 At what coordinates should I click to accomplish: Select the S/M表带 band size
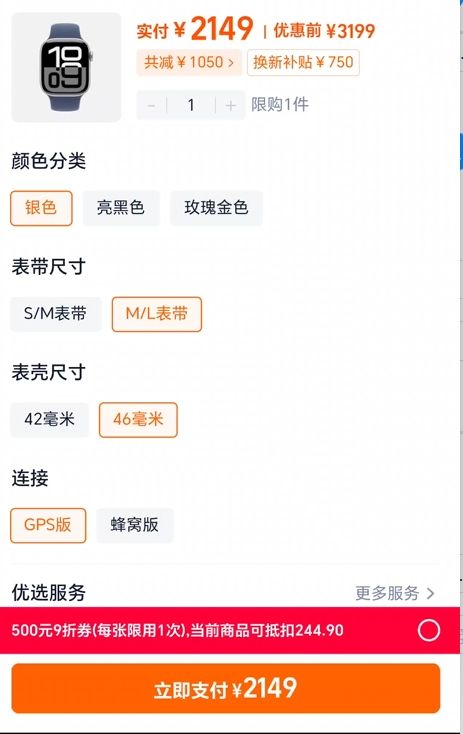(x=56, y=314)
